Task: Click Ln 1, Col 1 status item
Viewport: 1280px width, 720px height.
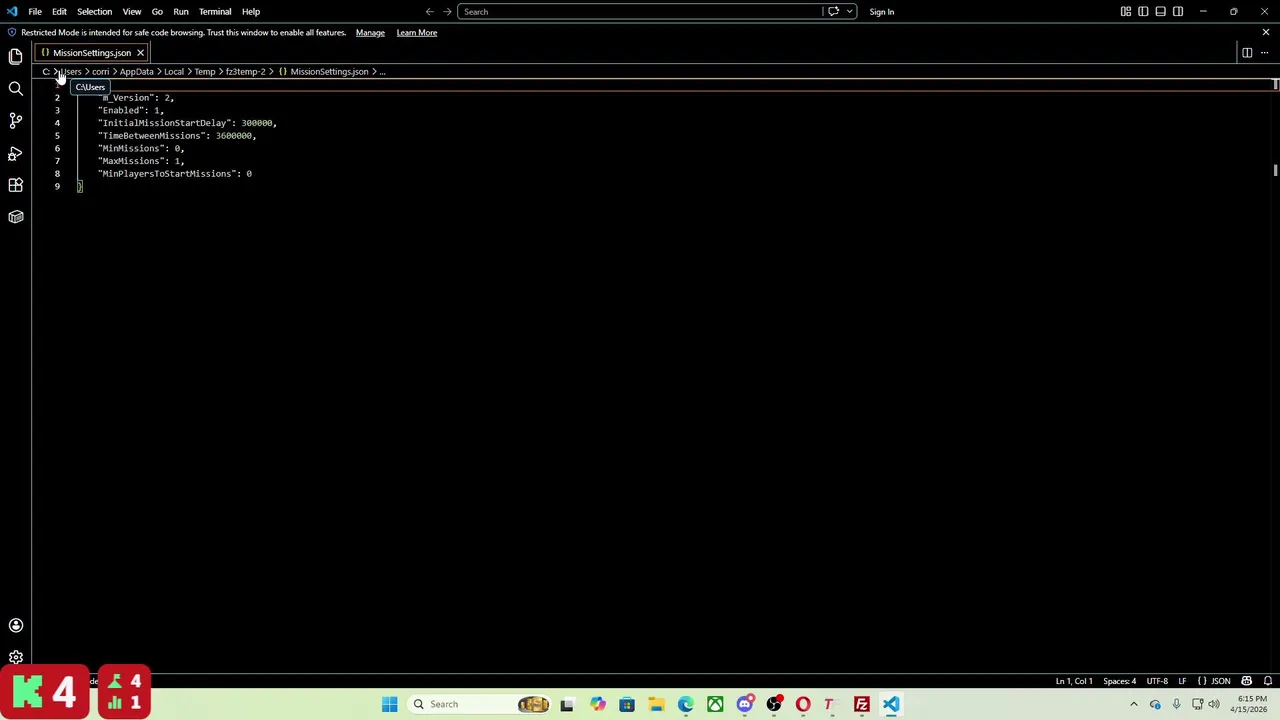Action: click(x=1074, y=681)
